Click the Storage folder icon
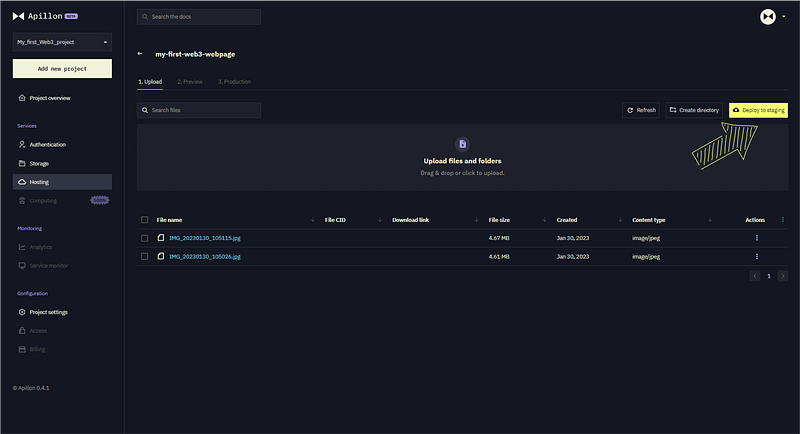This screenshot has height=434, width=800. click(22, 163)
